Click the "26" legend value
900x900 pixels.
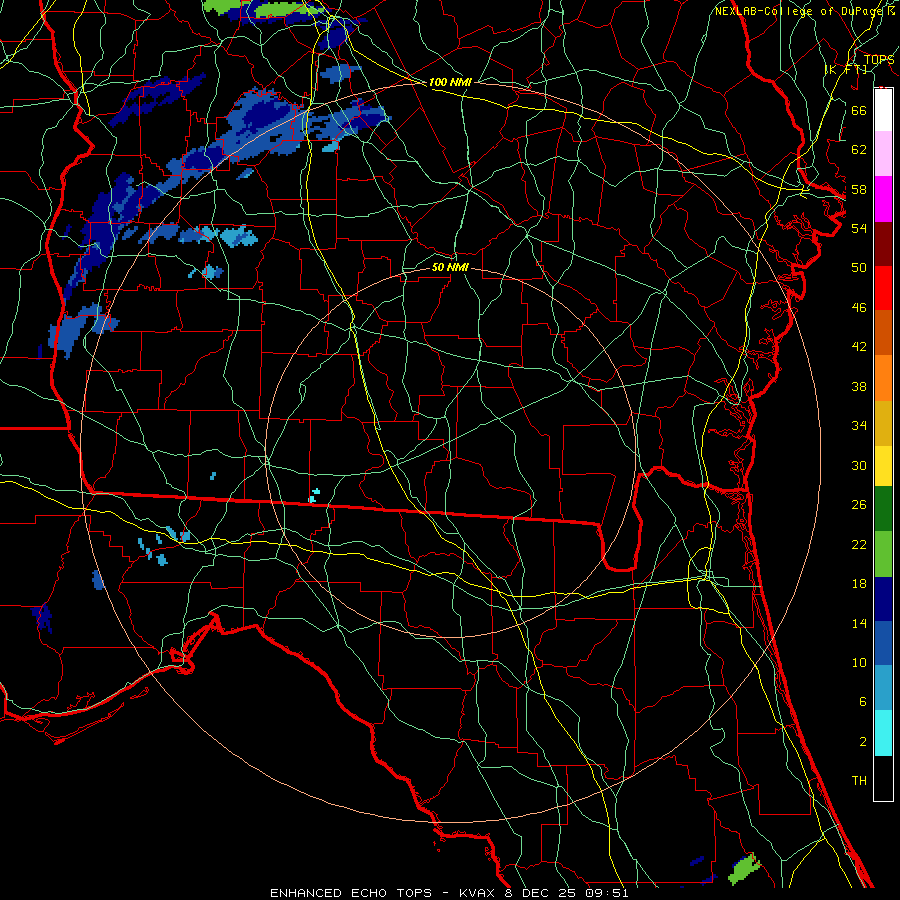859,505
